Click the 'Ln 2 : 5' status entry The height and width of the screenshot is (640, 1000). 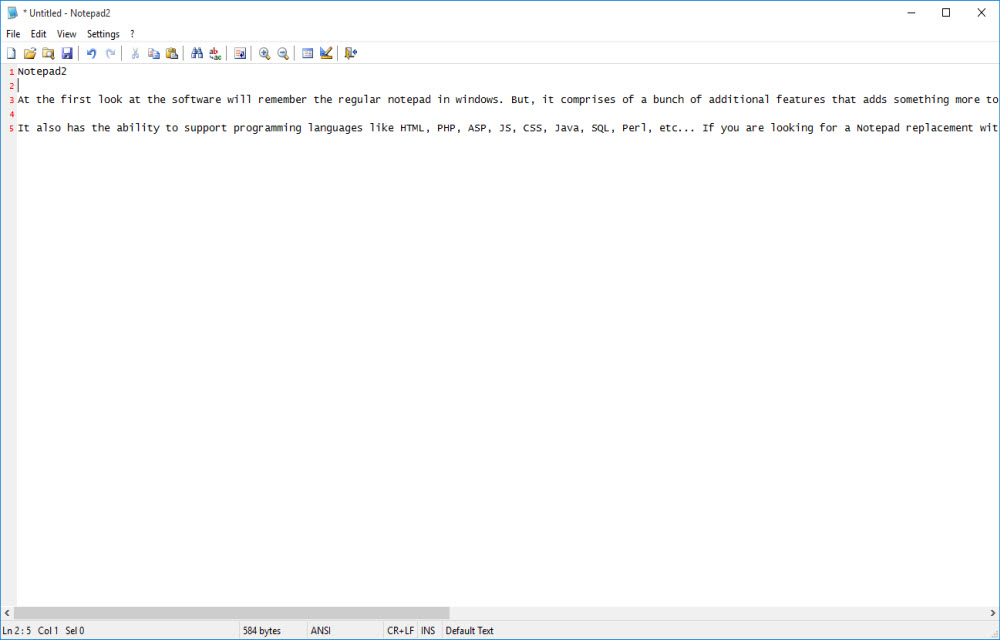click(17, 630)
